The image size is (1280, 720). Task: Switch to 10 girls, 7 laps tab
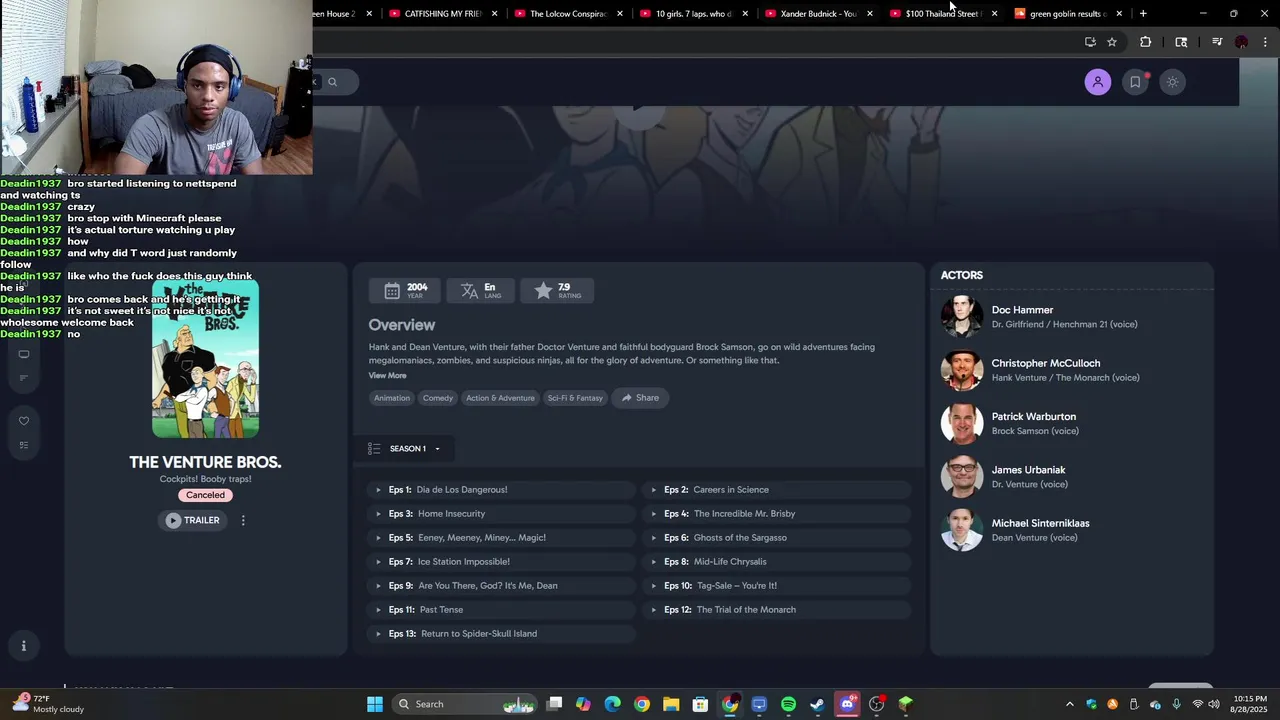691,14
